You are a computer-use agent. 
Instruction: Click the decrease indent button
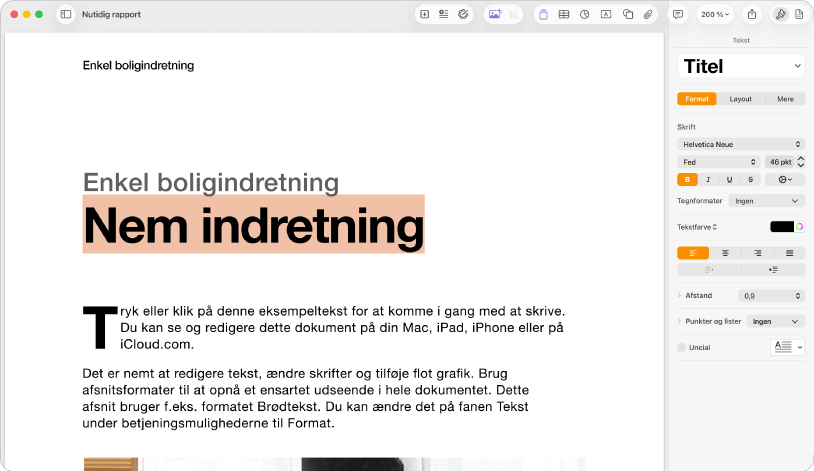(x=709, y=270)
